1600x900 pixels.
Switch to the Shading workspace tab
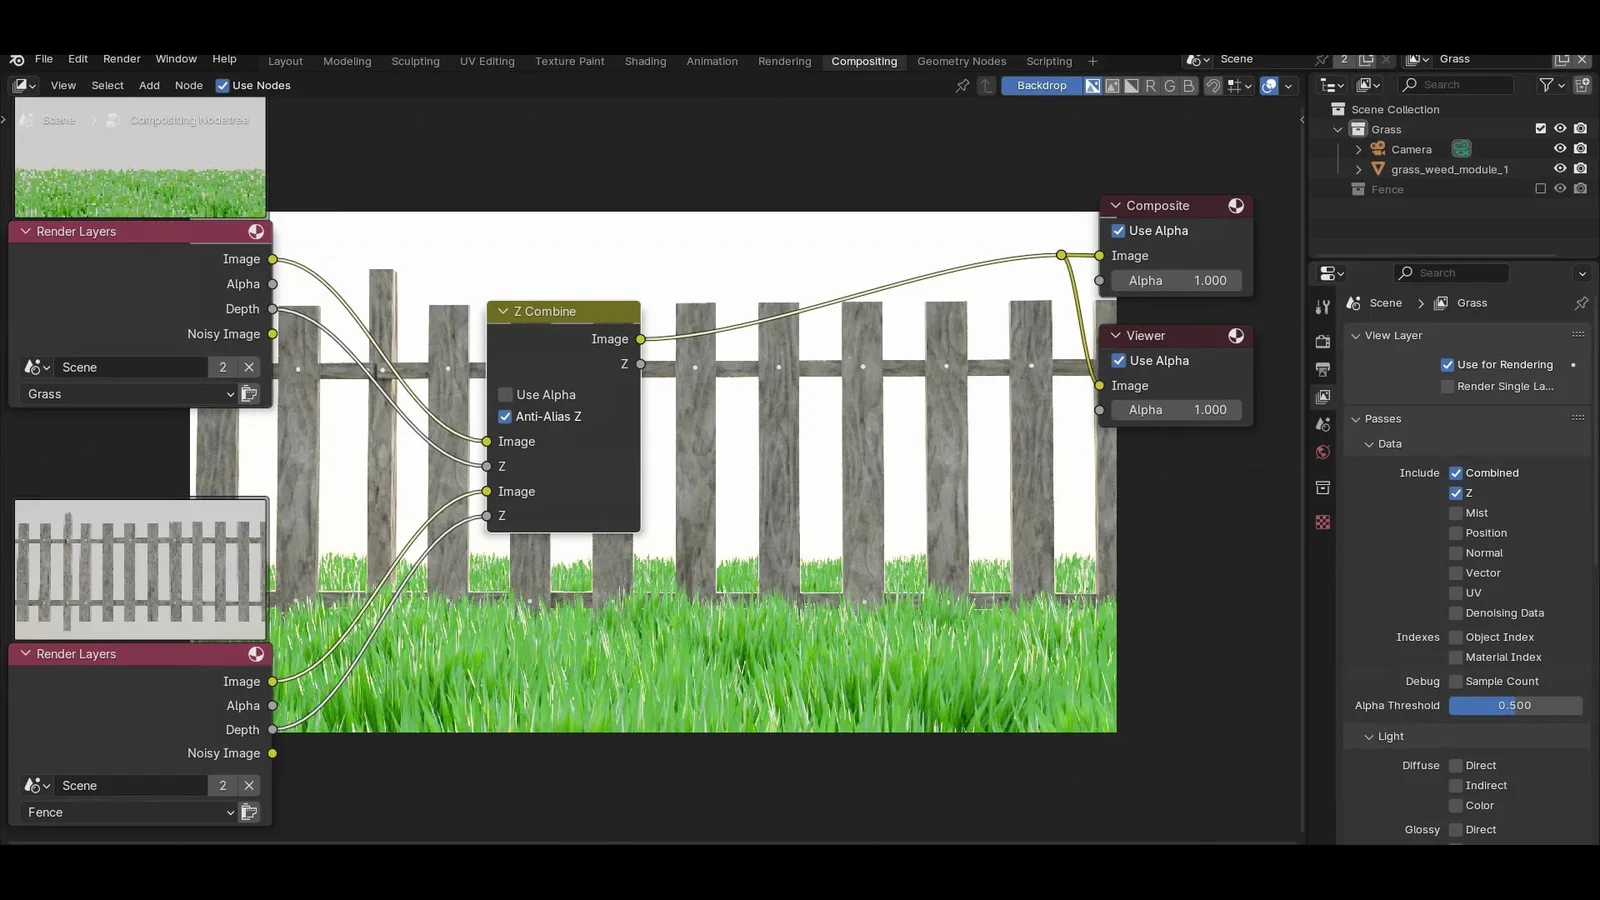coord(645,61)
